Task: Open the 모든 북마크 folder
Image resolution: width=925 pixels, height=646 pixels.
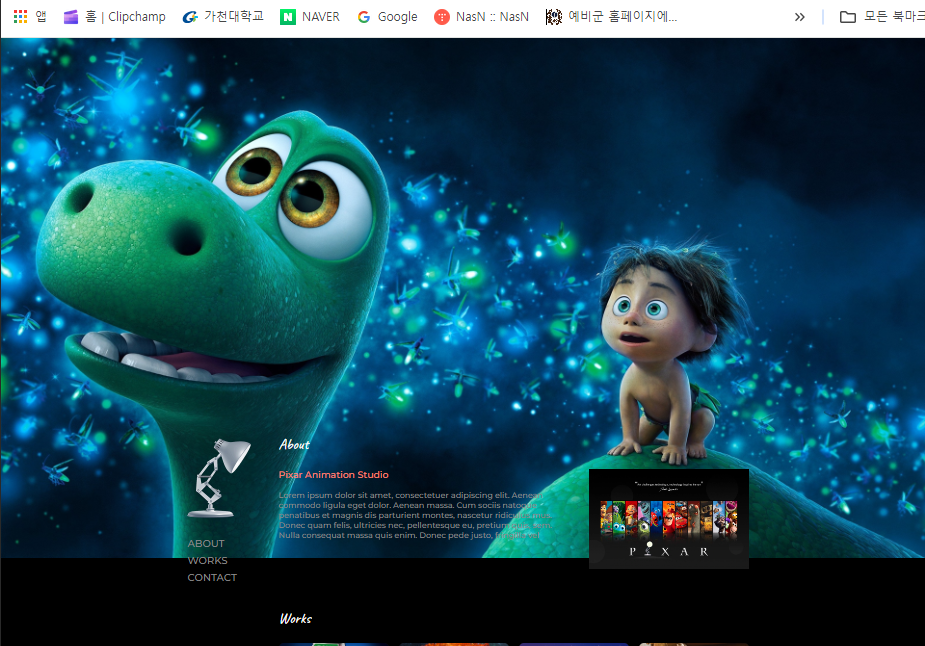Action: point(881,17)
